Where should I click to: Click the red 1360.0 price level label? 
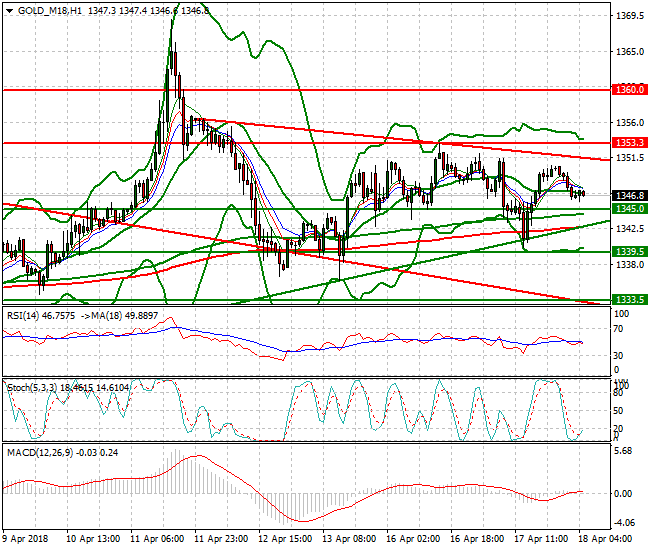coord(630,90)
